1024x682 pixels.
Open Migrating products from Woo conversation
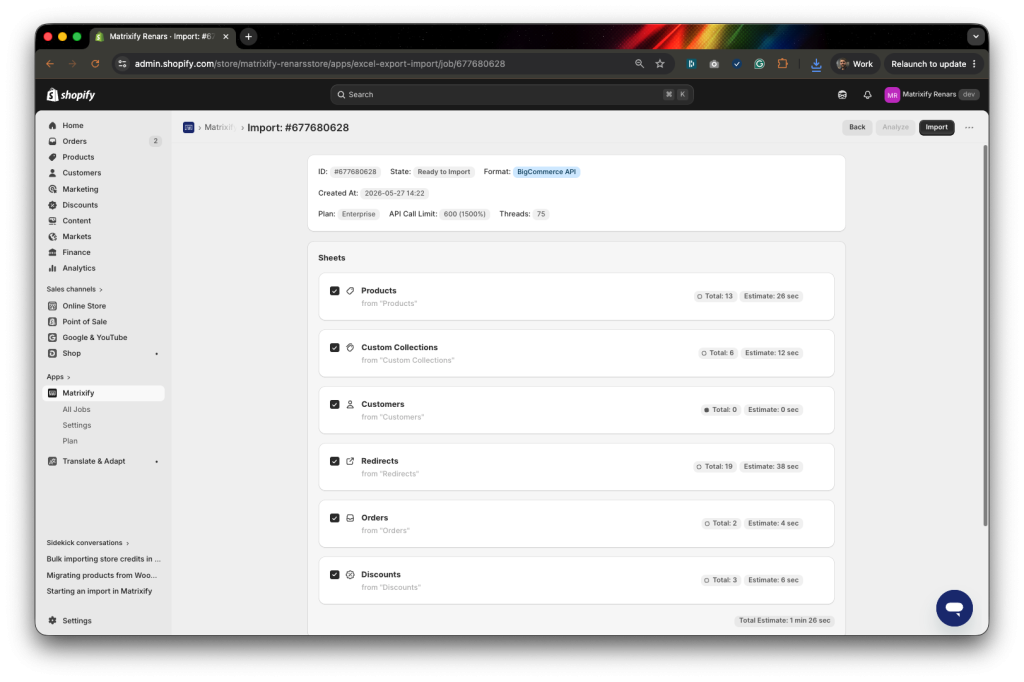102,576
